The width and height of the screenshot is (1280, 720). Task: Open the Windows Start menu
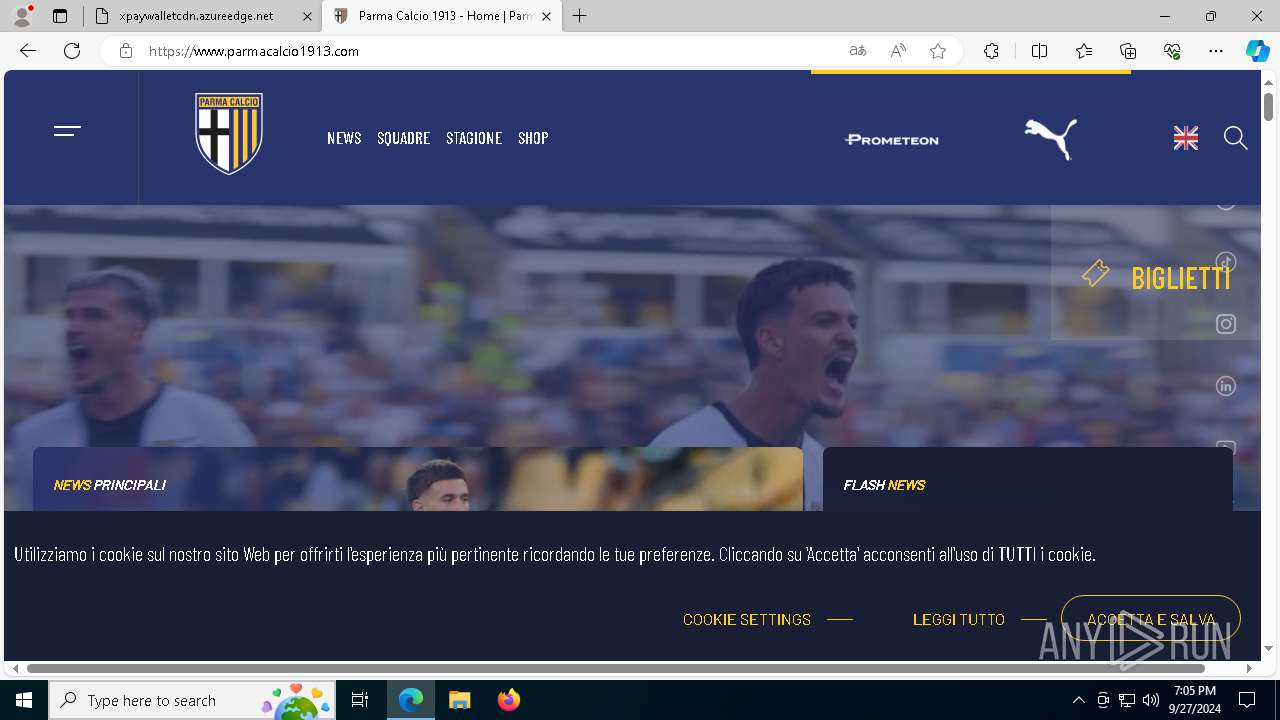click(24, 700)
